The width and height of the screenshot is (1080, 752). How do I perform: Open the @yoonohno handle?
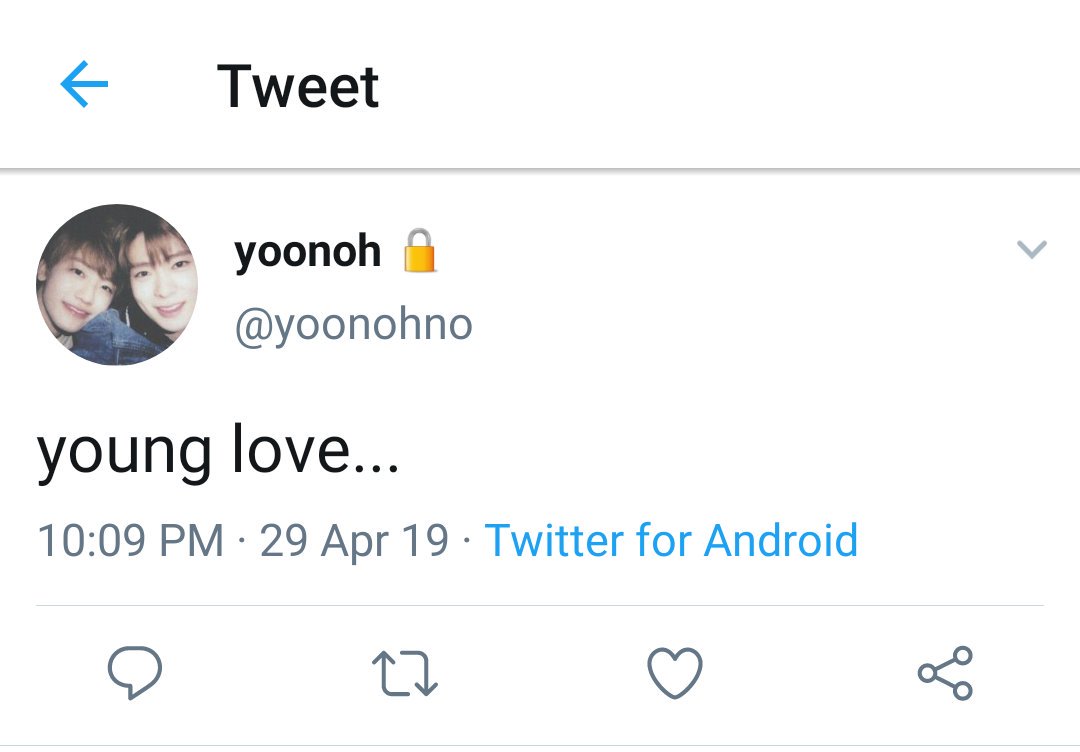click(353, 325)
